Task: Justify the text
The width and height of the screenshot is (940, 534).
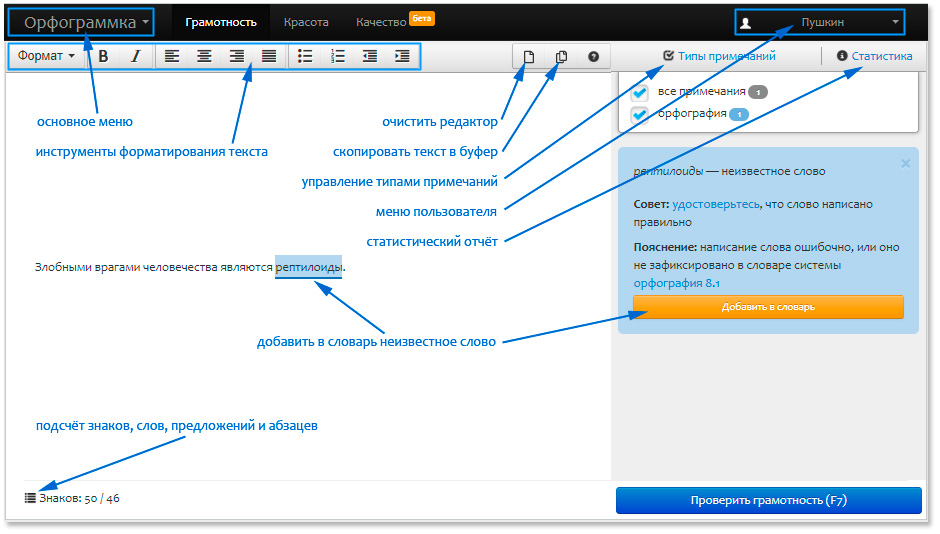Action: 269,56
